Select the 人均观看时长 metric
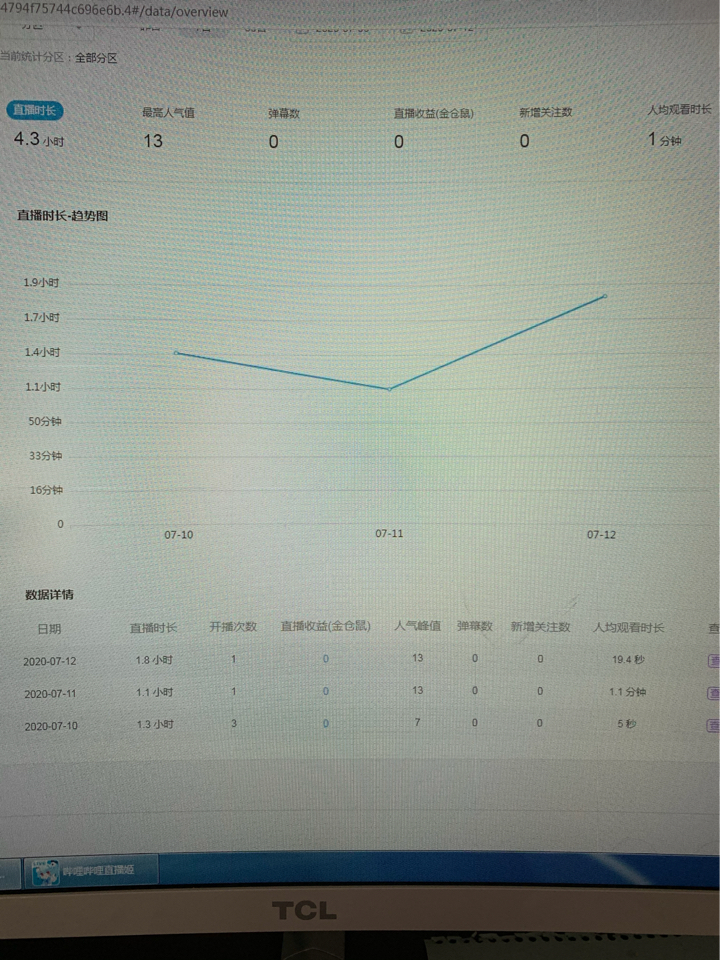The width and height of the screenshot is (720, 960). [679, 111]
